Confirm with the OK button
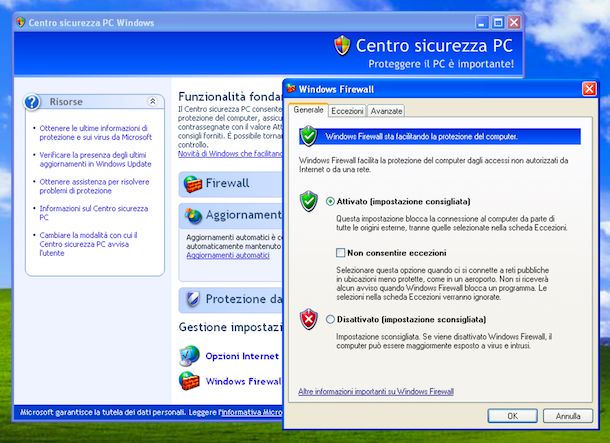The image size is (610, 443). point(512,416)
